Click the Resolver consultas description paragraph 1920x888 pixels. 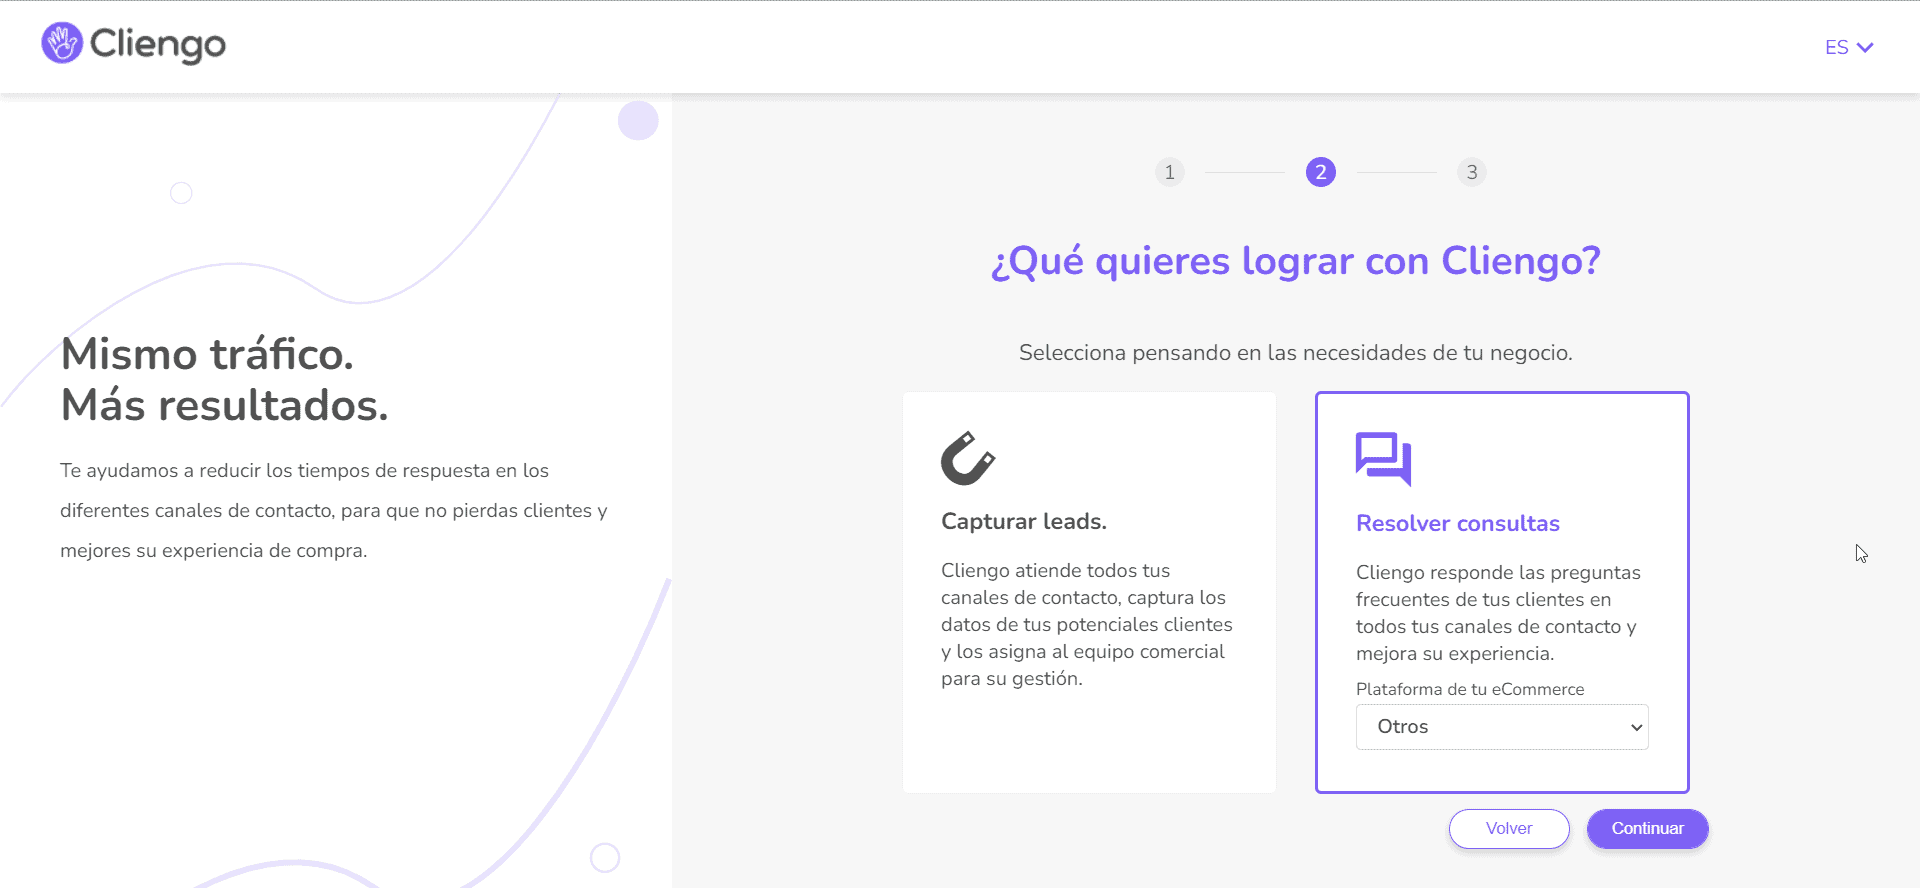tap(1498, 613)
